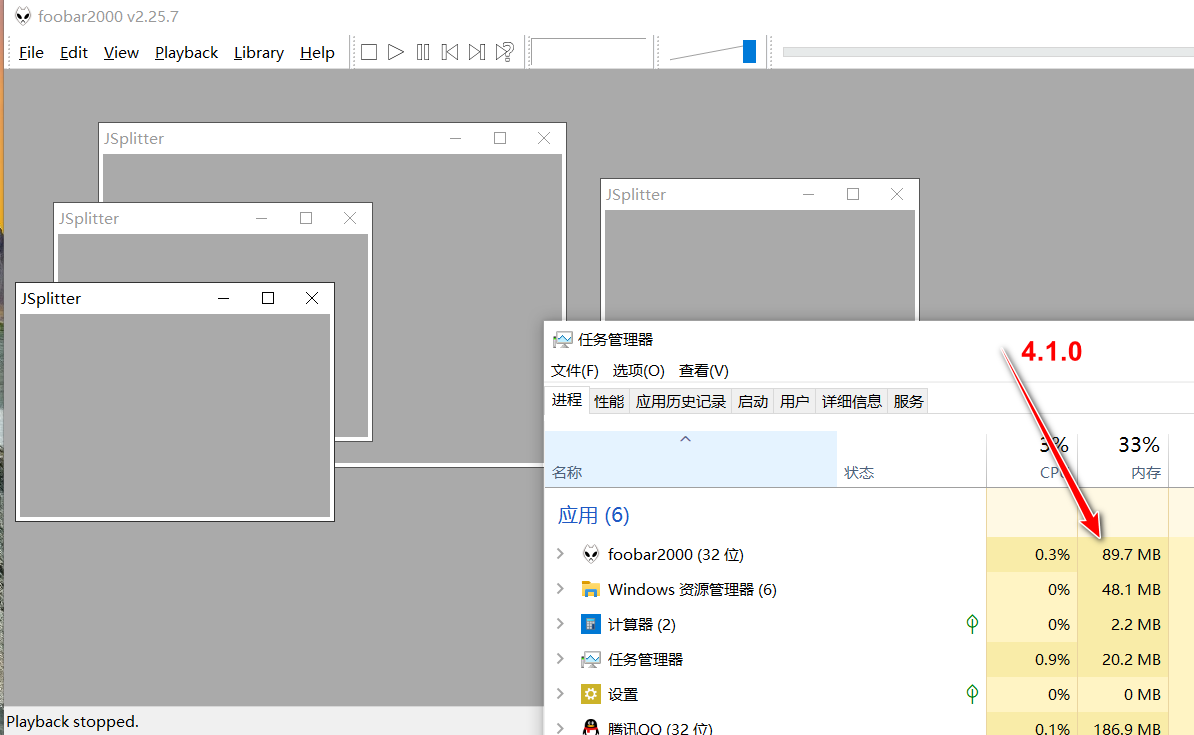Click the Task Manager title bar icon
1194x735 pixels.
[563, 339]
